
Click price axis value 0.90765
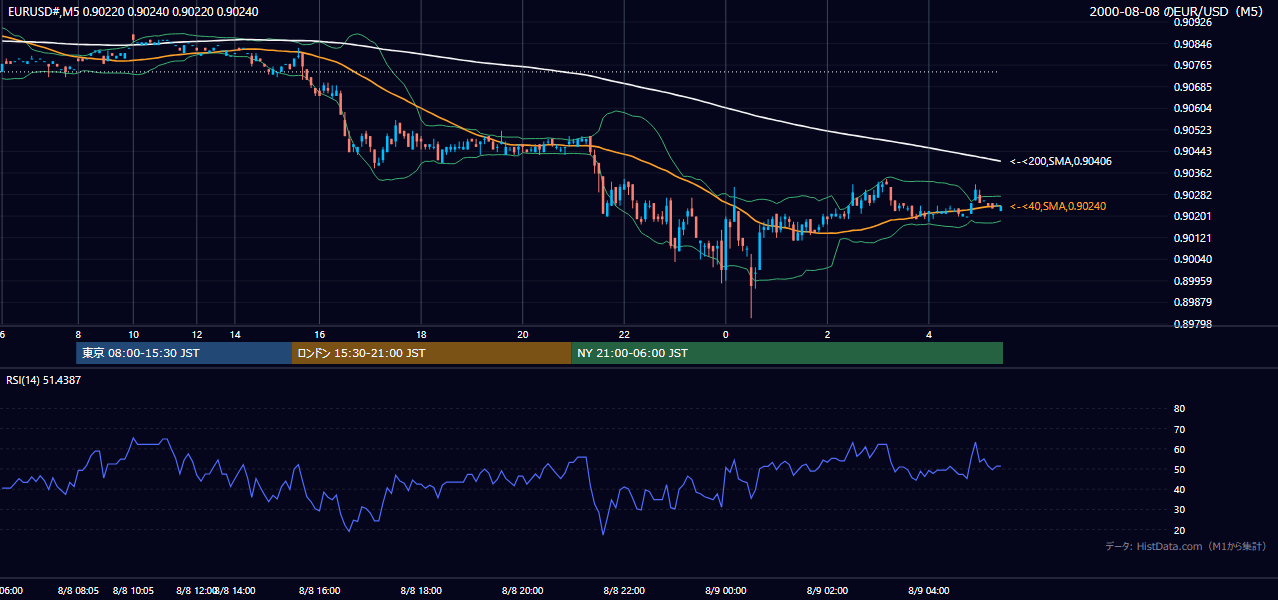coord(1193,65)
